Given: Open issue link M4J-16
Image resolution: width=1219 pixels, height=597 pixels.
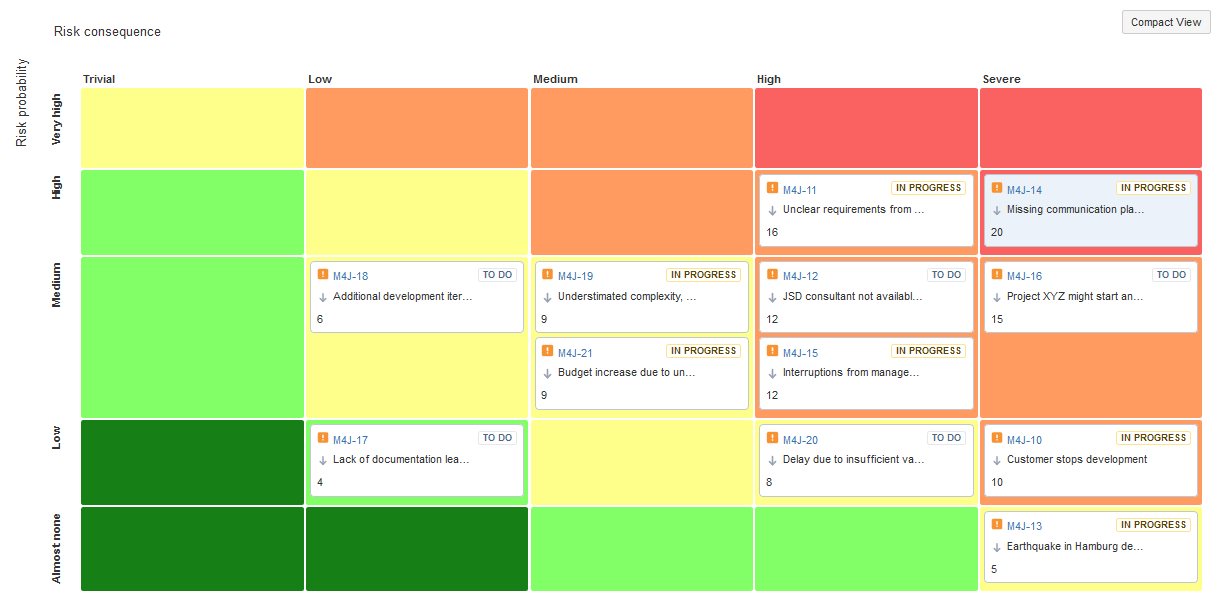Looking at the screenshot, I should pyautogui.click(x=1024, y=276).
